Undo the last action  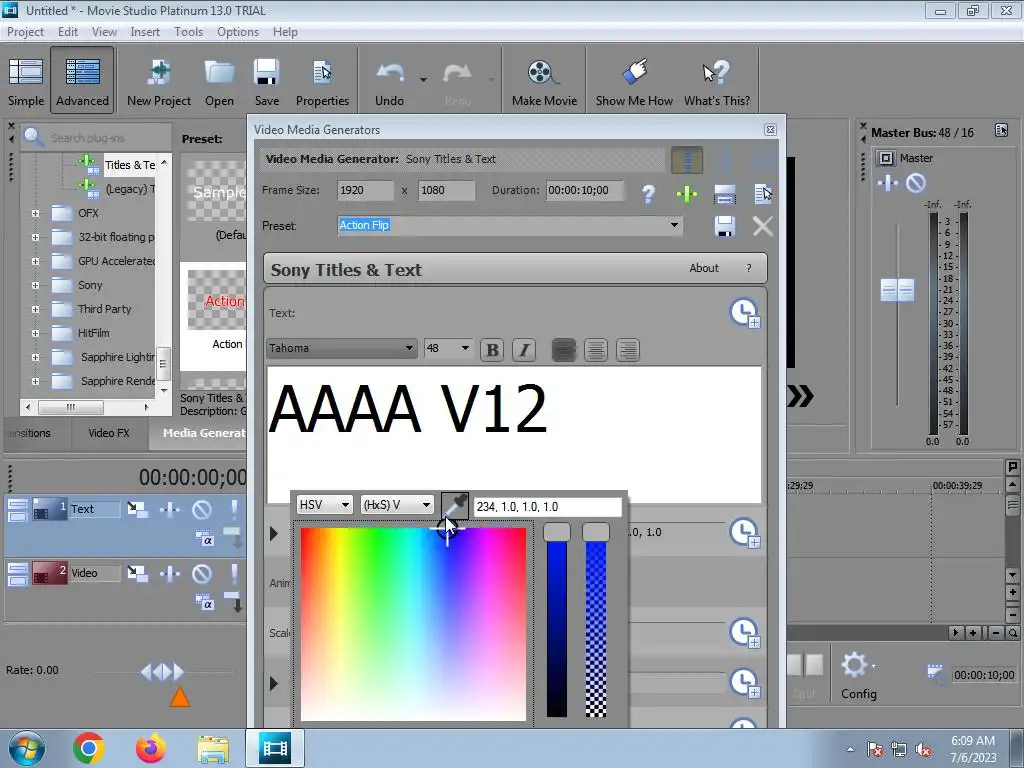pyautogui.click(x=389, y=82)
